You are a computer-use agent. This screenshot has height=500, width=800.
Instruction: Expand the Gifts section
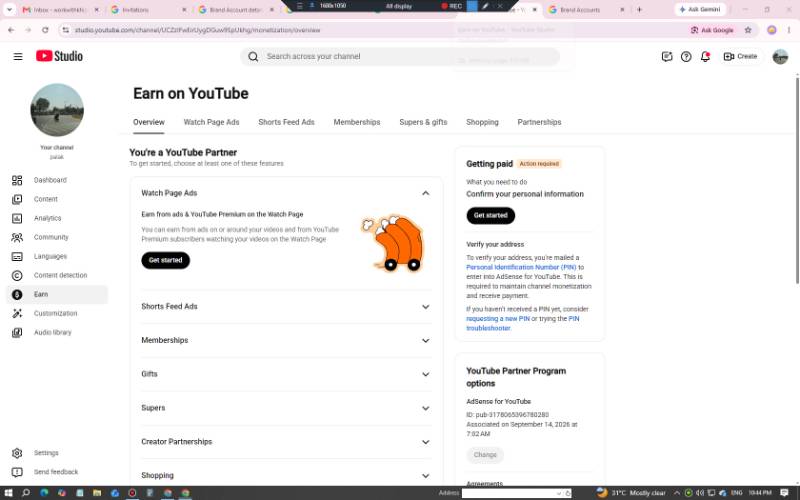click(x=426, y=374)
